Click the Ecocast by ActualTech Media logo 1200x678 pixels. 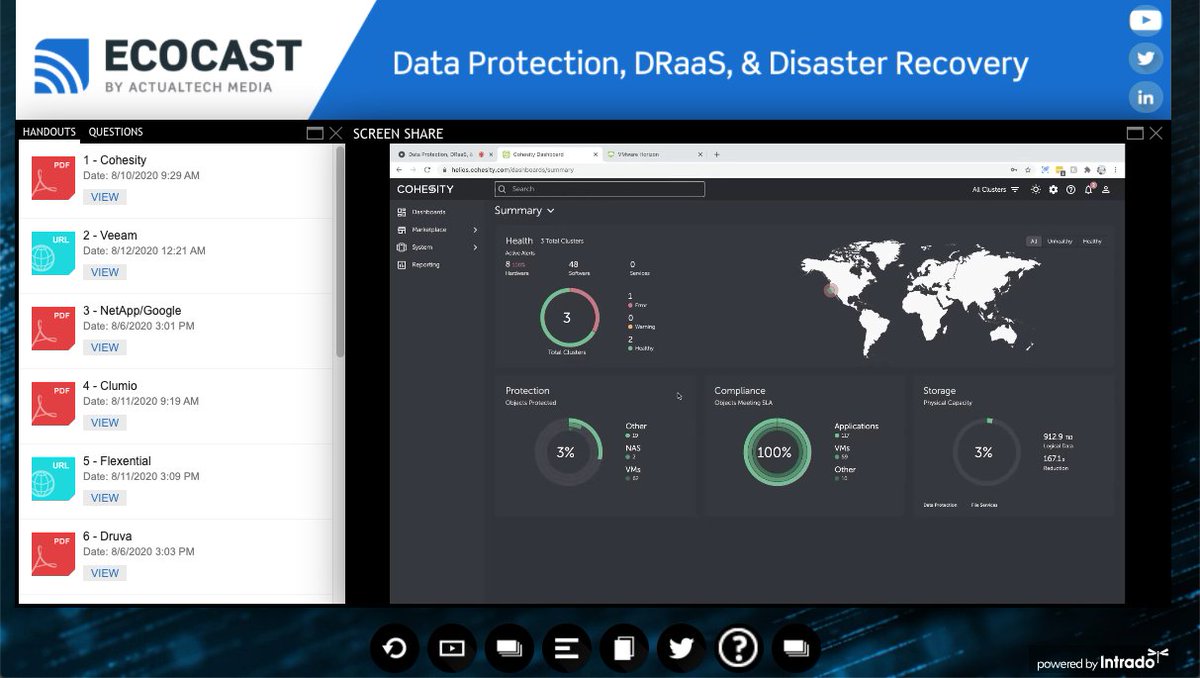[x=168, y=66]
